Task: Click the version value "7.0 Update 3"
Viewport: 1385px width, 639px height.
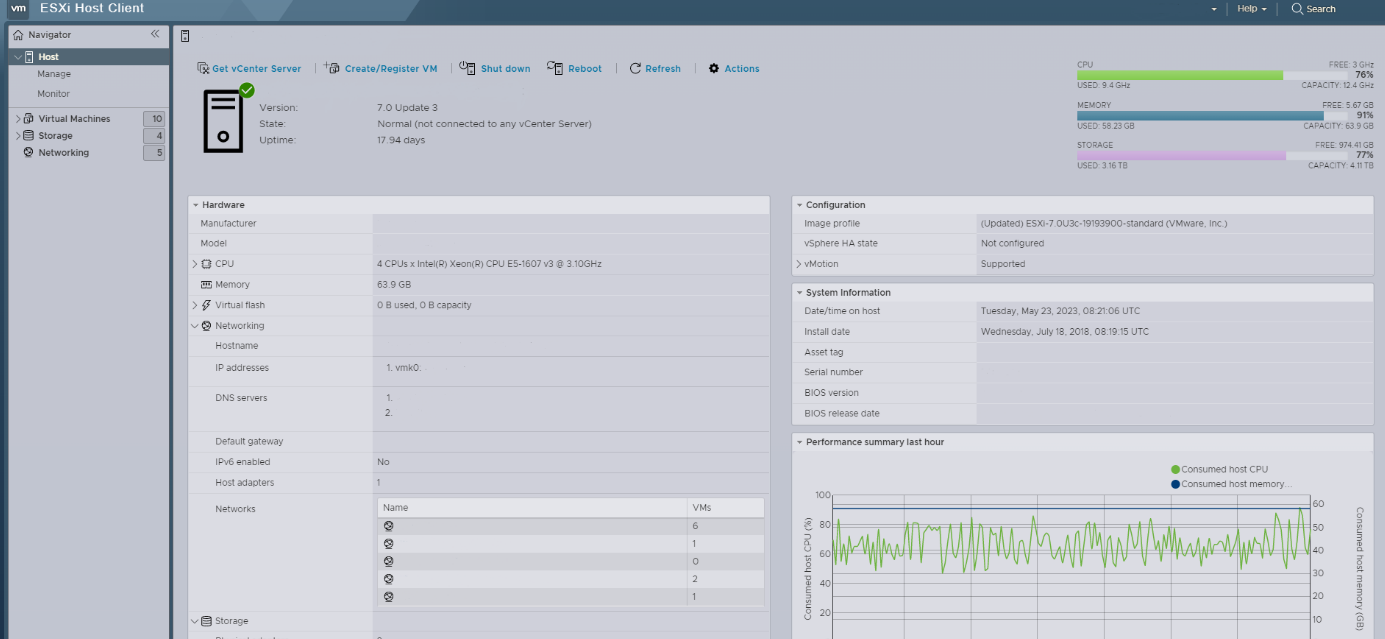Action: pyautogui.click(x=407, y=108)
